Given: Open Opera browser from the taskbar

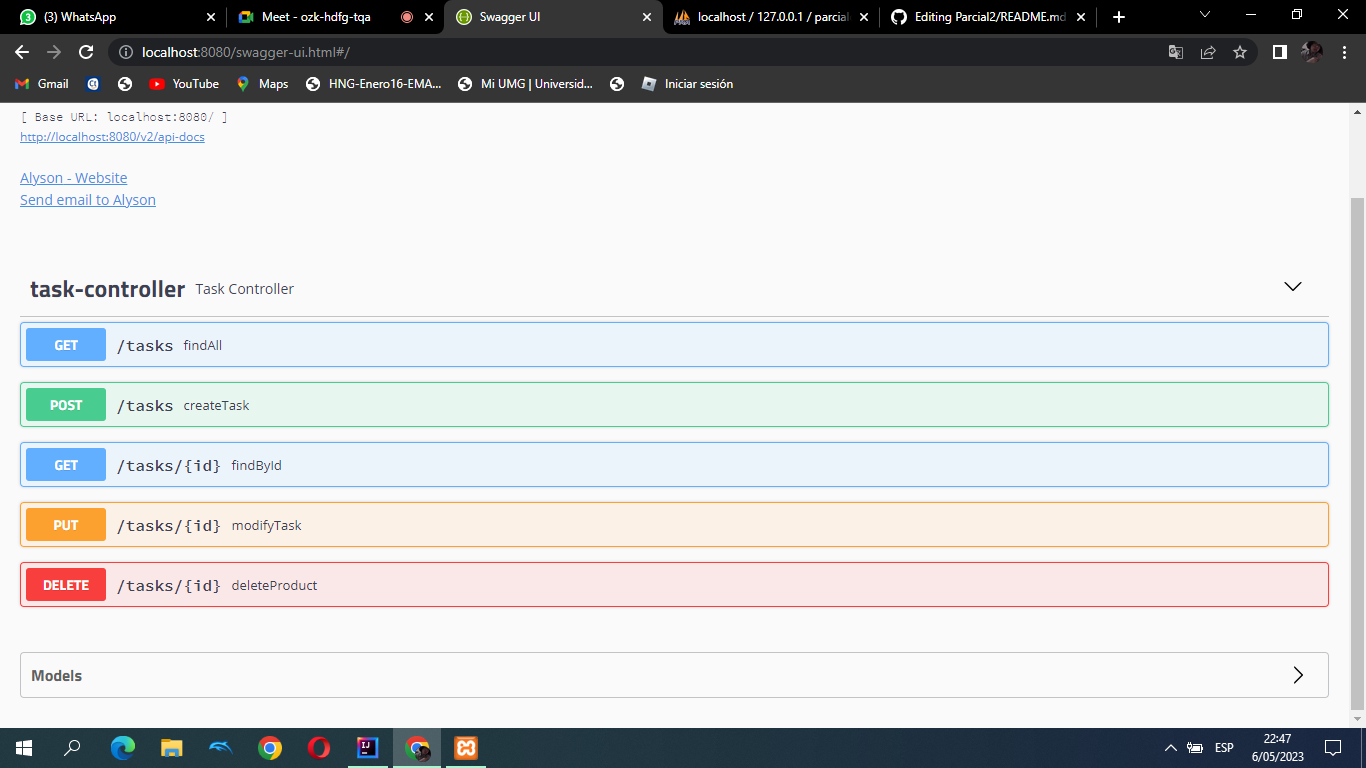Looking at the screenshot, I should (x=319, y=748).
